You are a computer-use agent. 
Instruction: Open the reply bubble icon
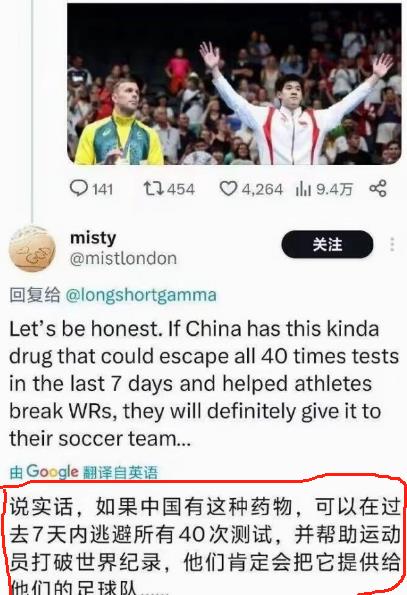click(x=79, y=188)
